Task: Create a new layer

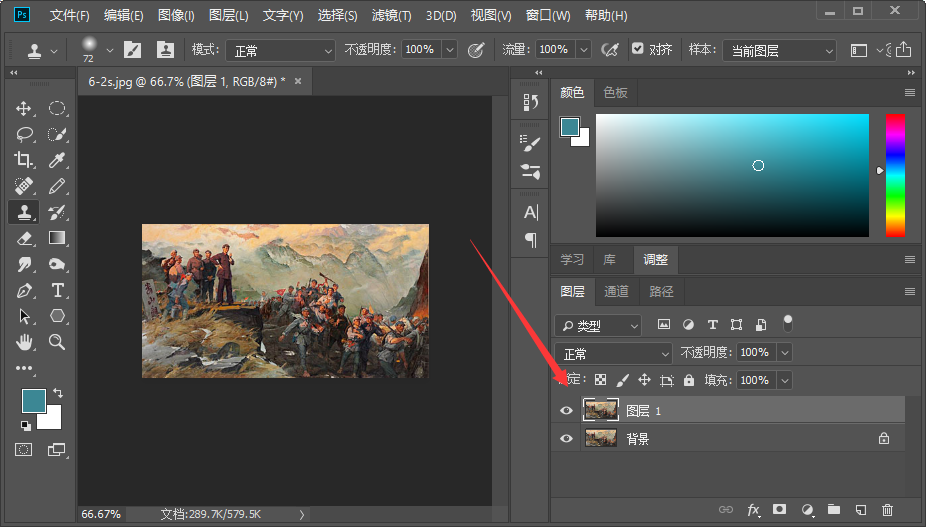Action: (860, 509)
